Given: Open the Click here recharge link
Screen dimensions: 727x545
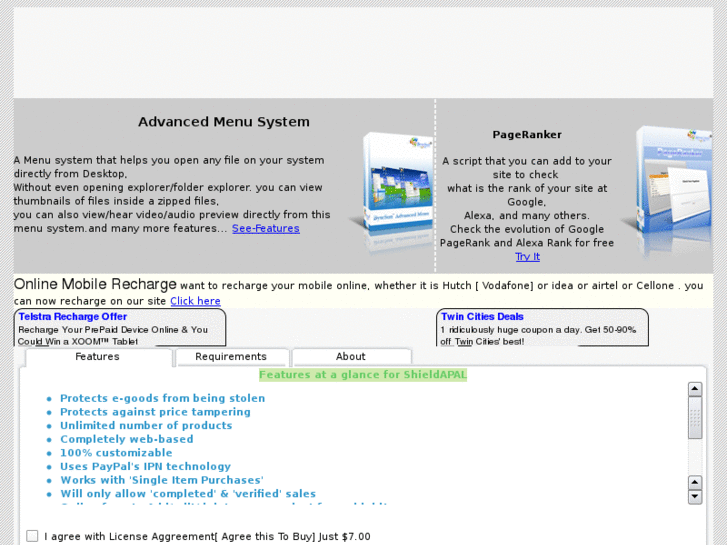Looking at the screenshot, I should pyautogui.click(x=195, y=301).
